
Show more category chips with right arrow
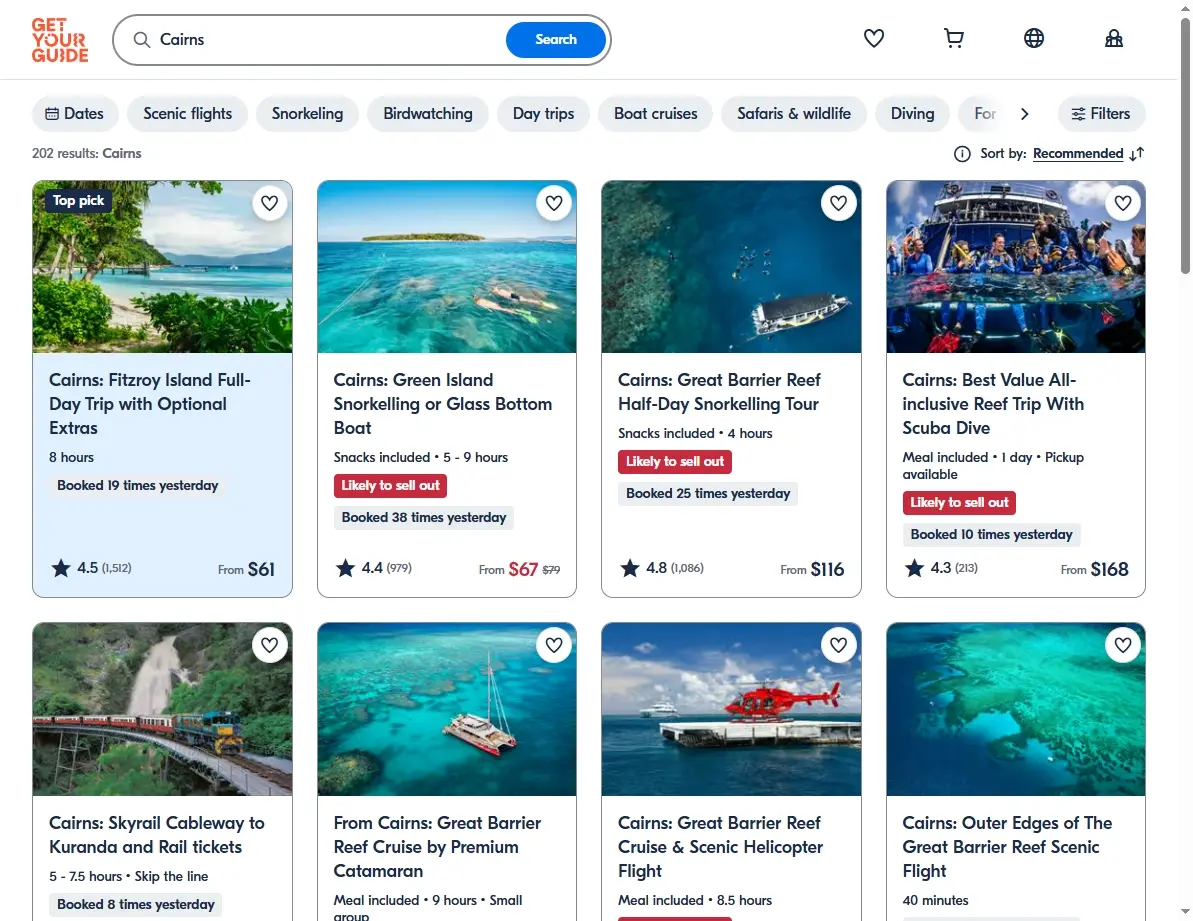[1025, 113]
